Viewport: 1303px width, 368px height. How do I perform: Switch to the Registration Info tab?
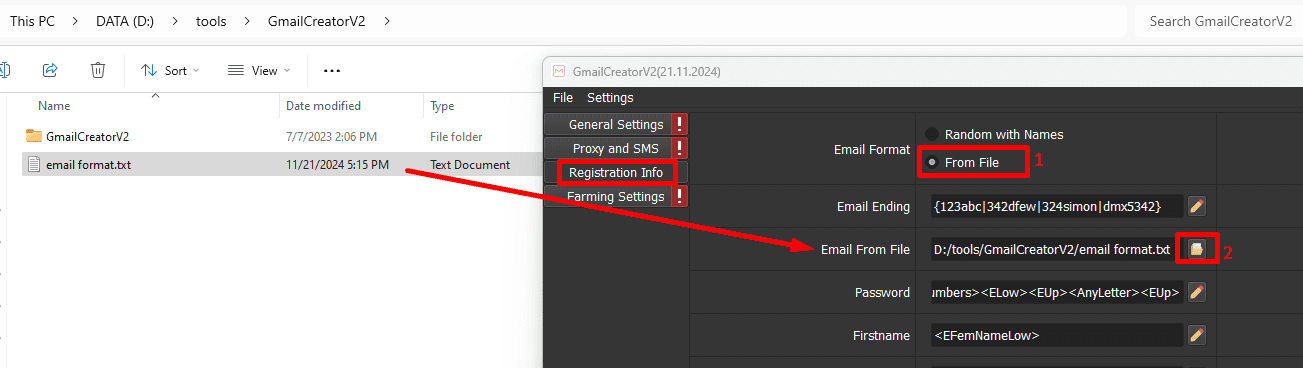(616, 173)
